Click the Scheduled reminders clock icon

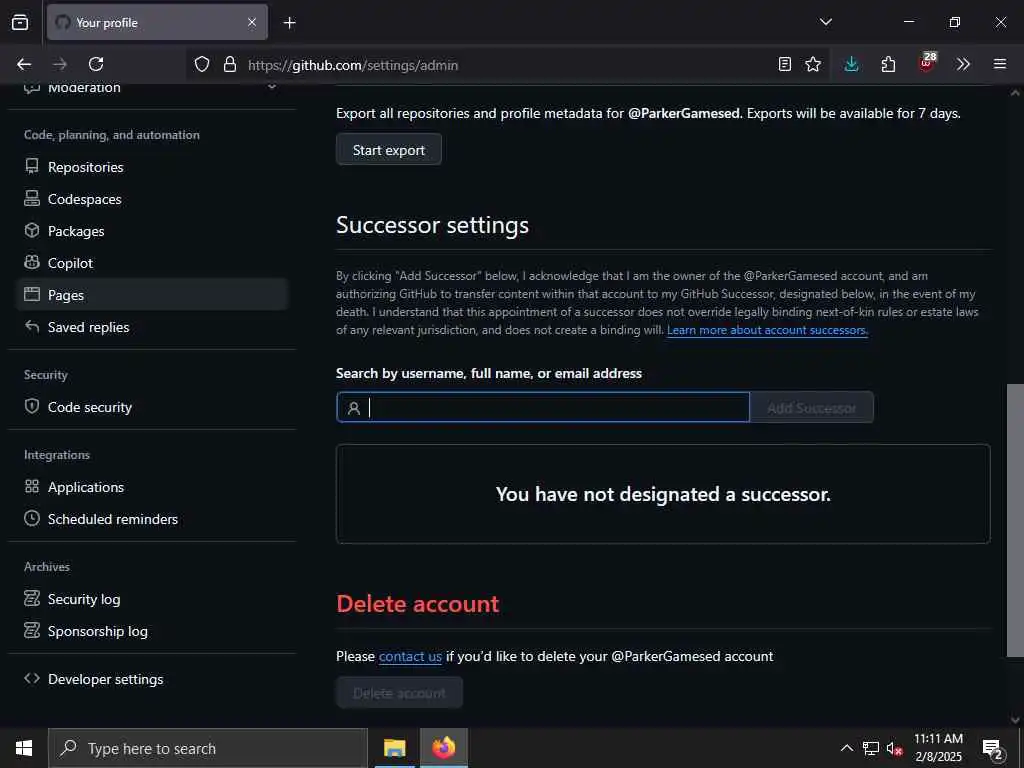(31, 519)
